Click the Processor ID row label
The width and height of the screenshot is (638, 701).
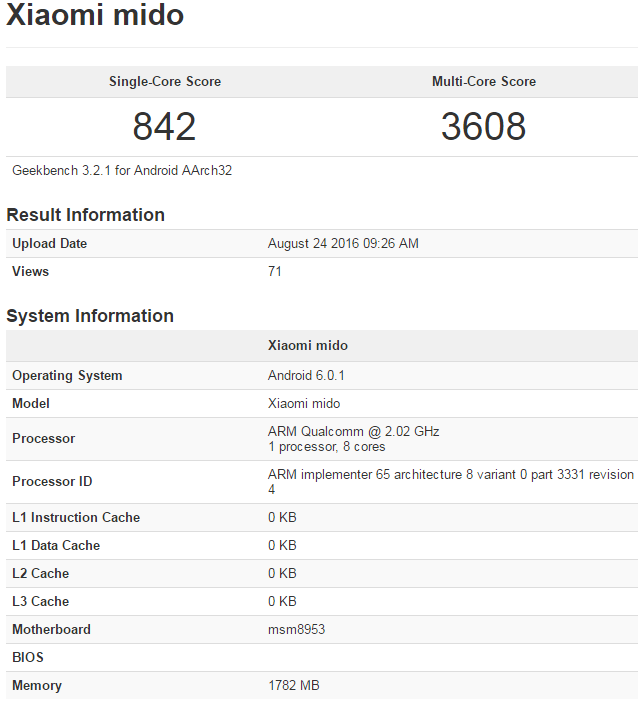coord(52,481)
